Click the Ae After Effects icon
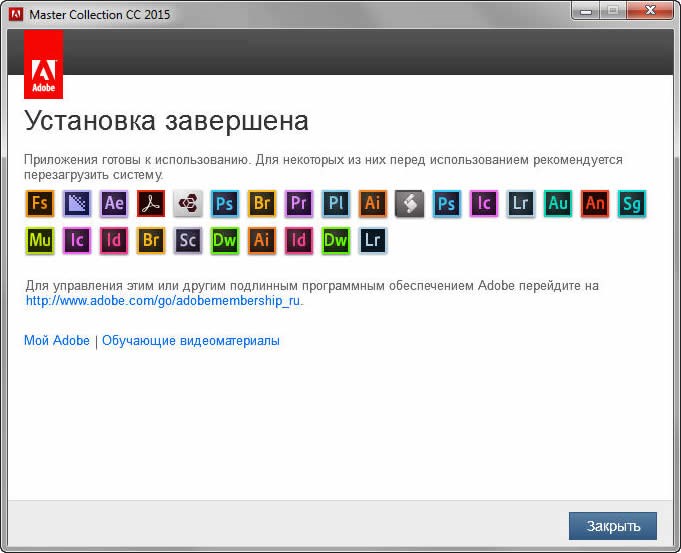 point(114,203)
